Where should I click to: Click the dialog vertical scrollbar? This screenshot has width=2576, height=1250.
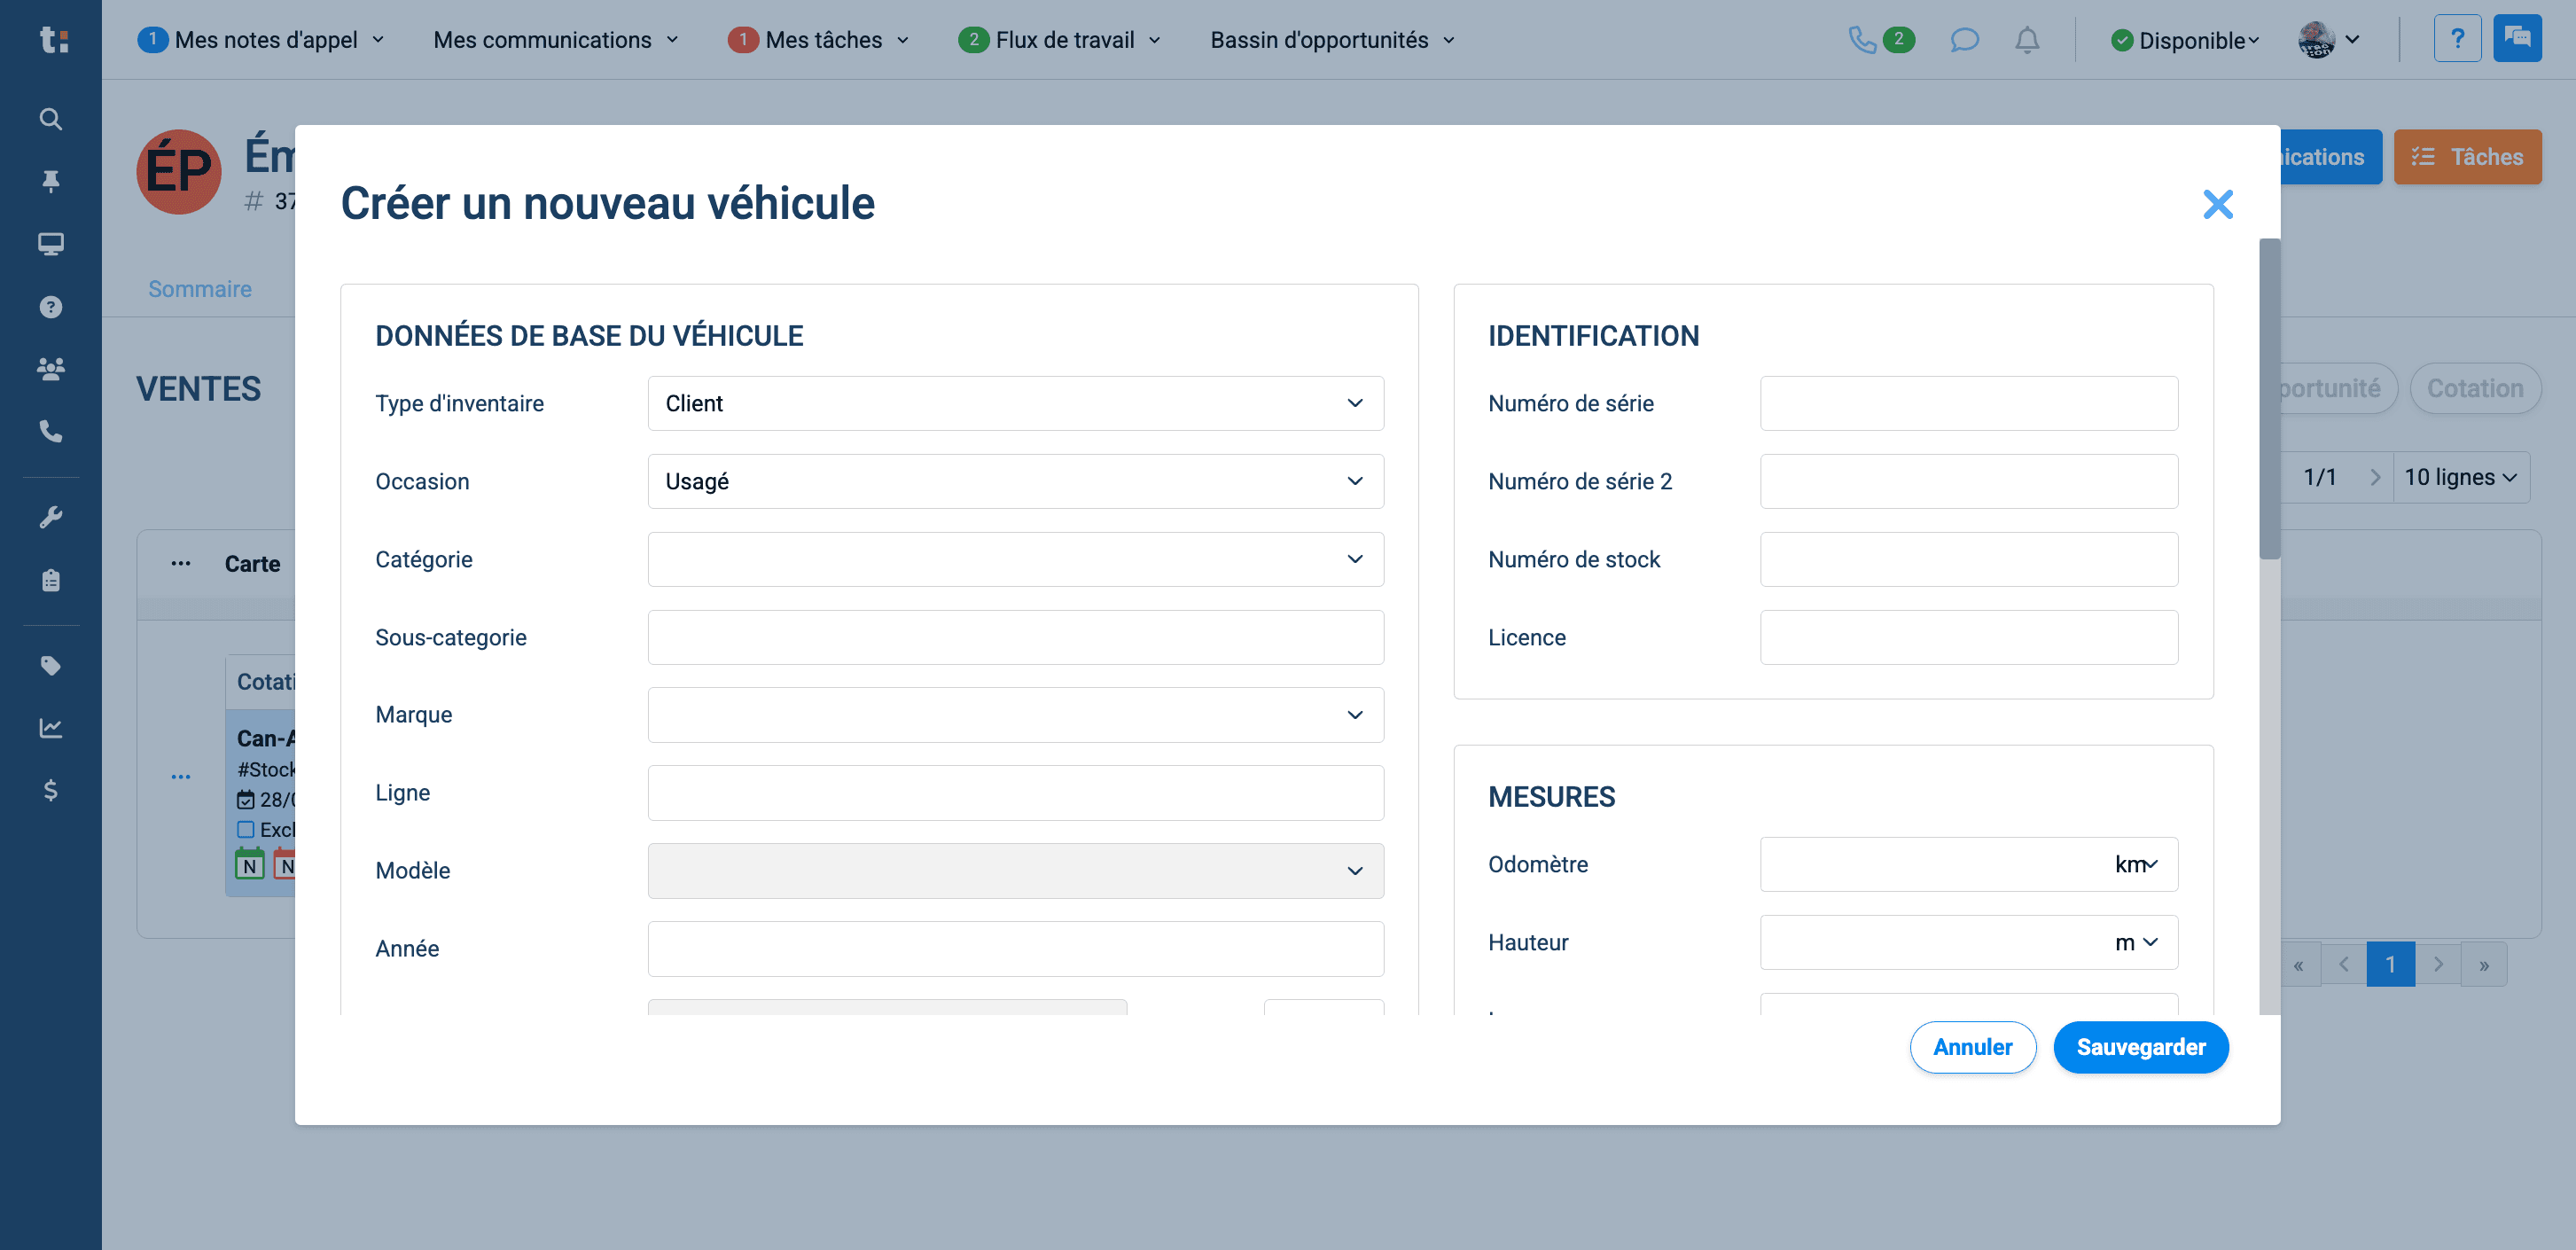point(2269,399)
